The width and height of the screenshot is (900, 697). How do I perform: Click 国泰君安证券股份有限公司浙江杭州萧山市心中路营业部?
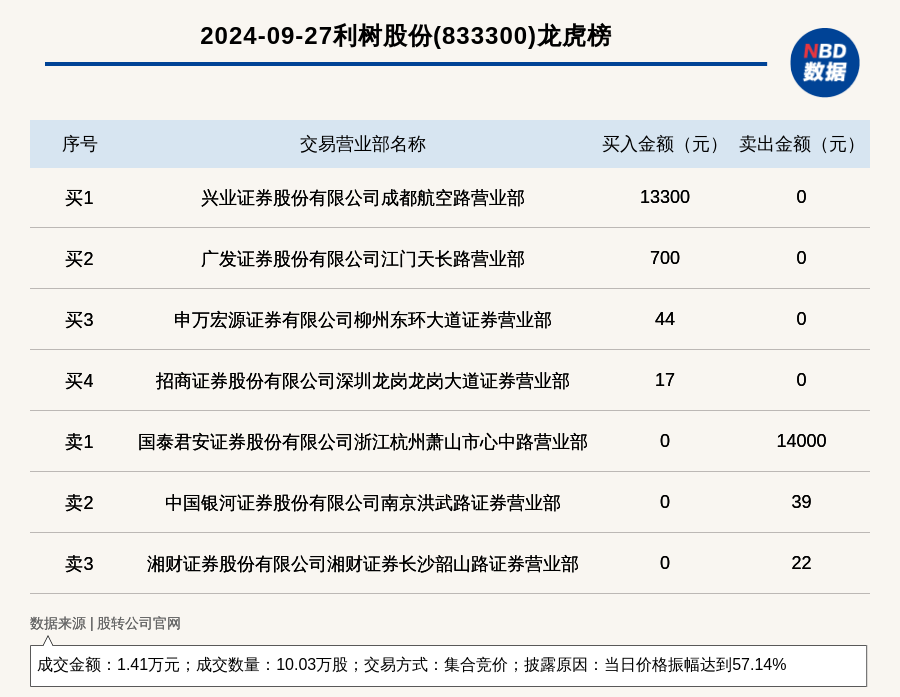[x=363, y=442]
